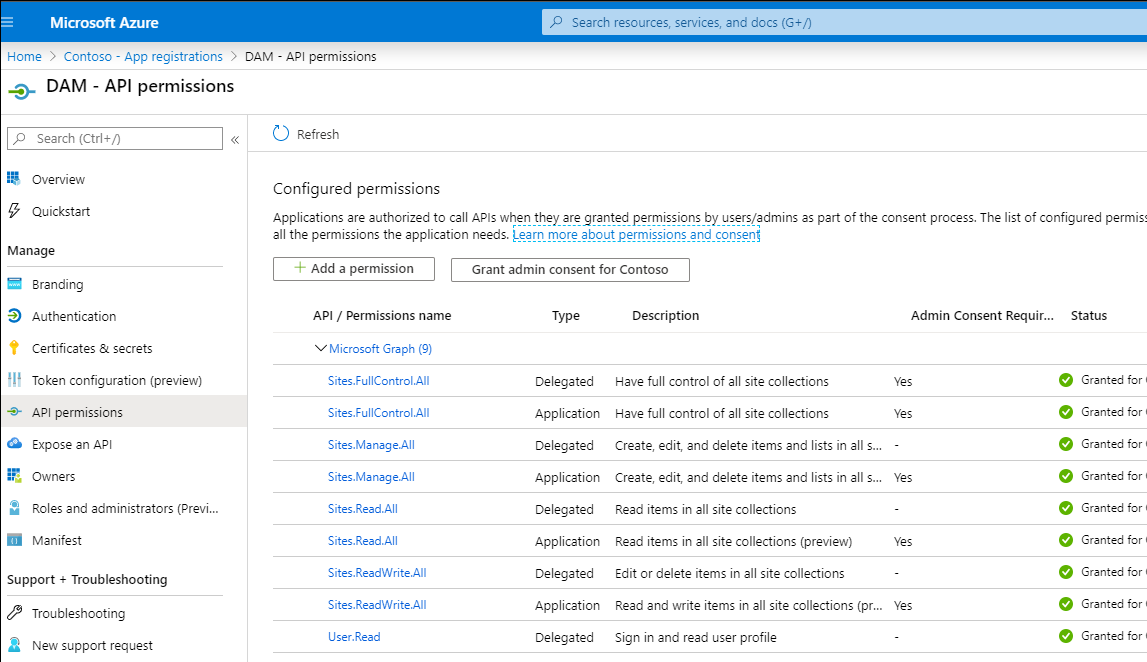Click the API permissions sidebar icon

14,412
